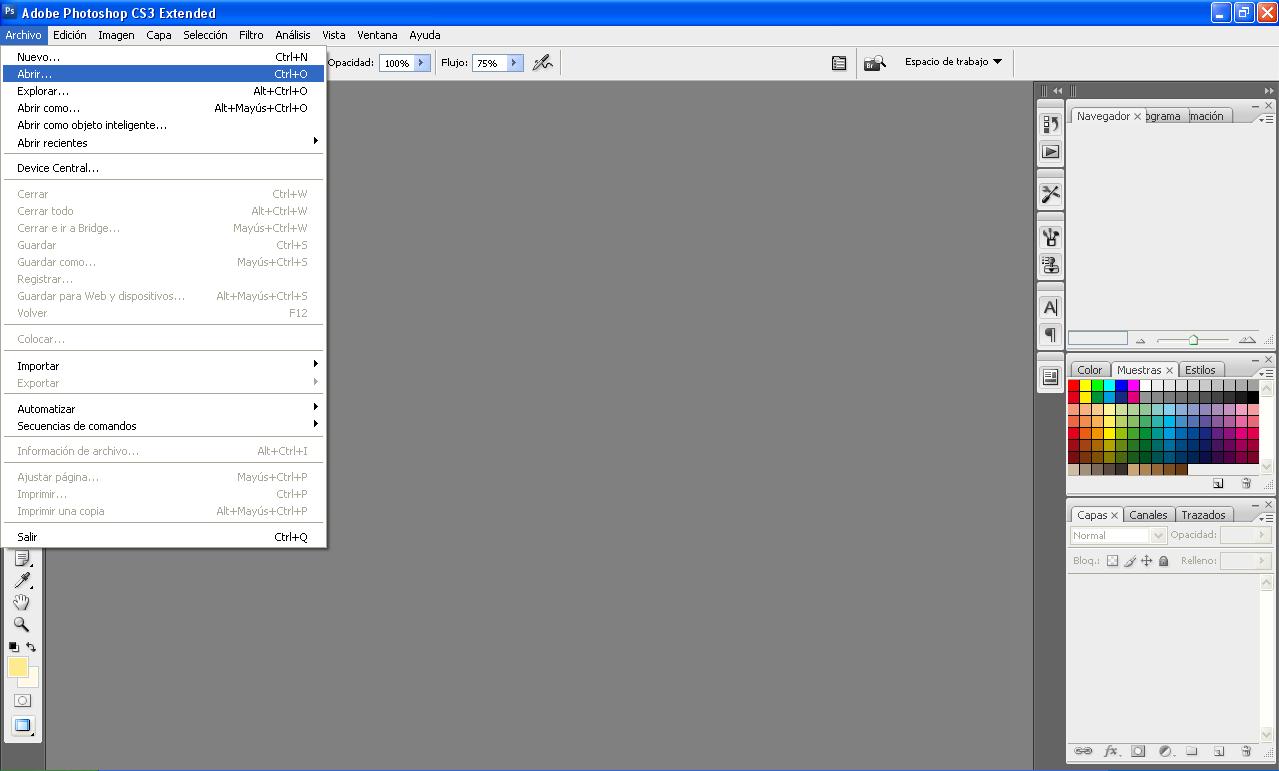
Task: Open the Flujo slider arrow in options bar
Action: 515,63
